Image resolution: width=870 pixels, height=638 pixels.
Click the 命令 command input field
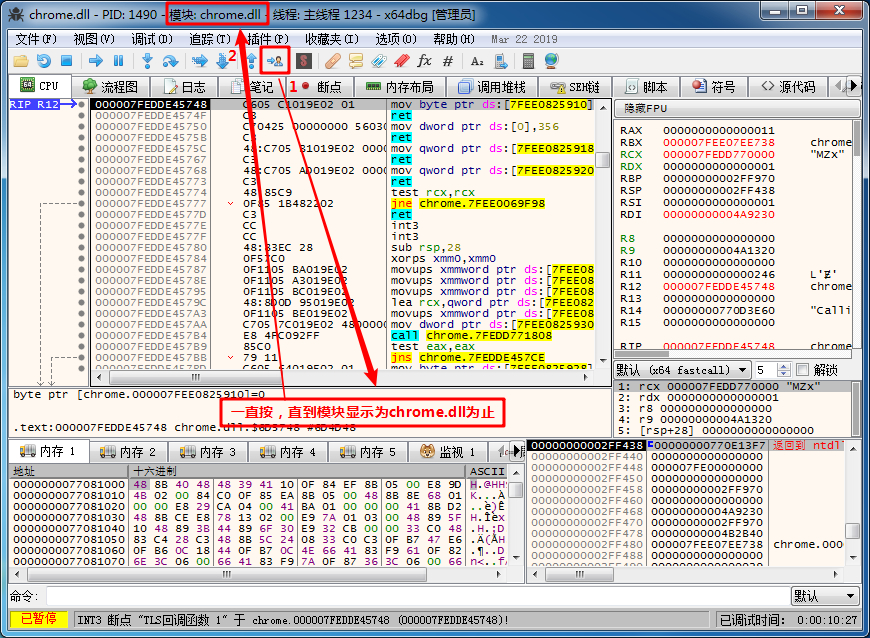pyautogui.click(x=417, y=596)
